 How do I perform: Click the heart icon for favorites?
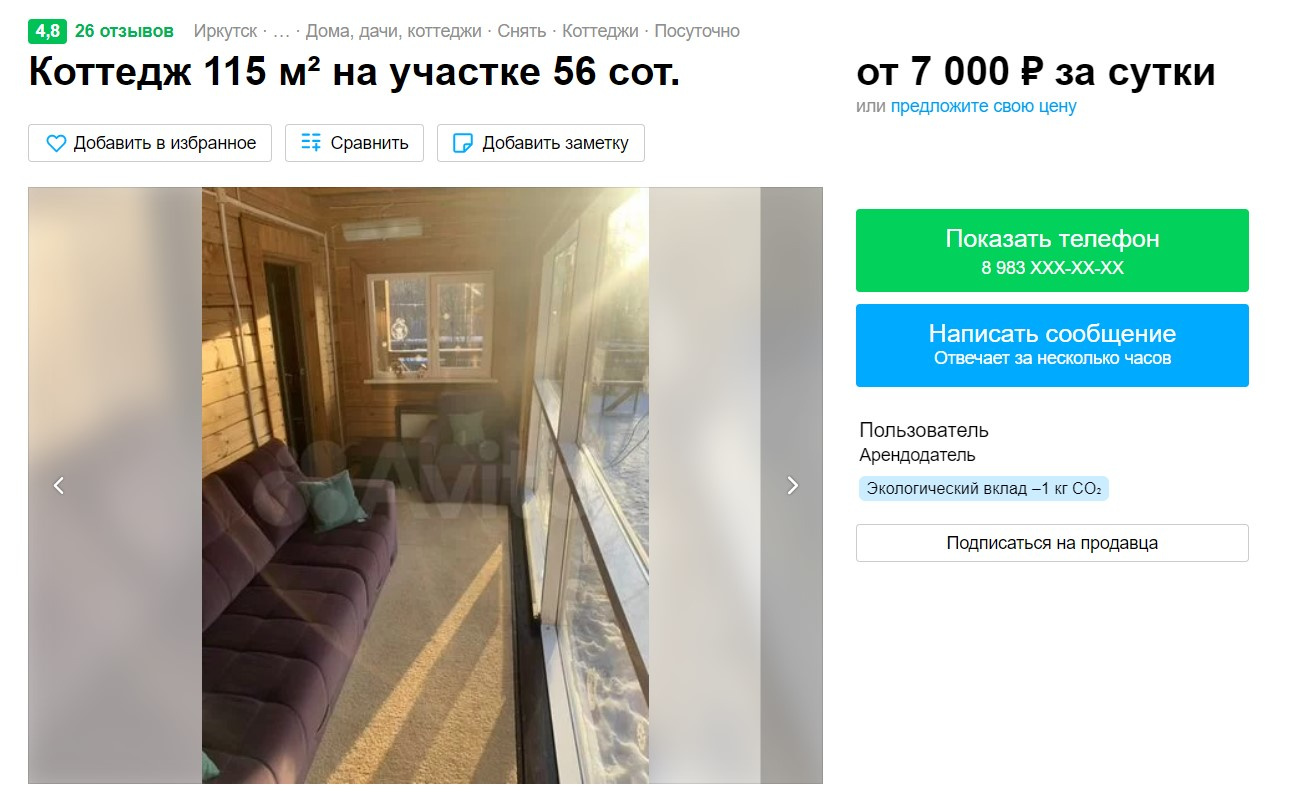[x=56, y=143]
